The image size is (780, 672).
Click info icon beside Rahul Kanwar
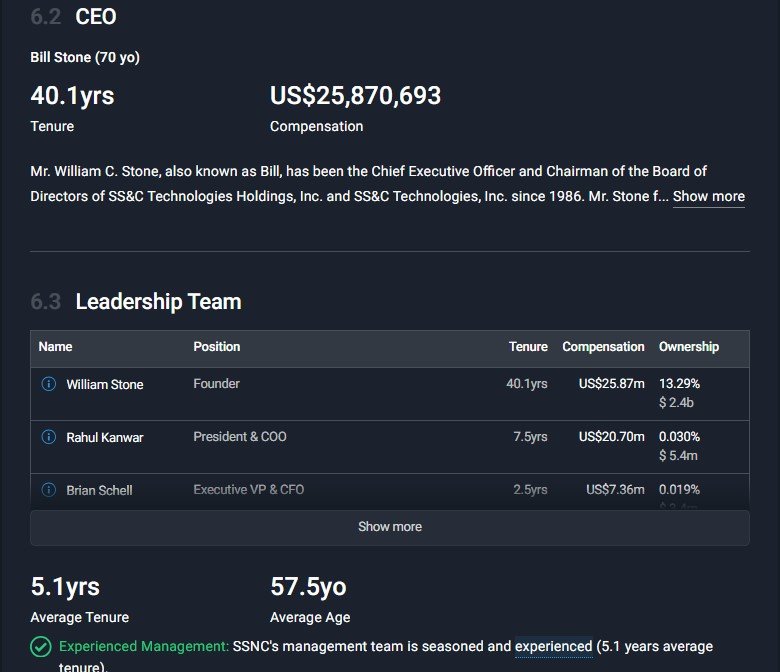(x=49, y=437)
